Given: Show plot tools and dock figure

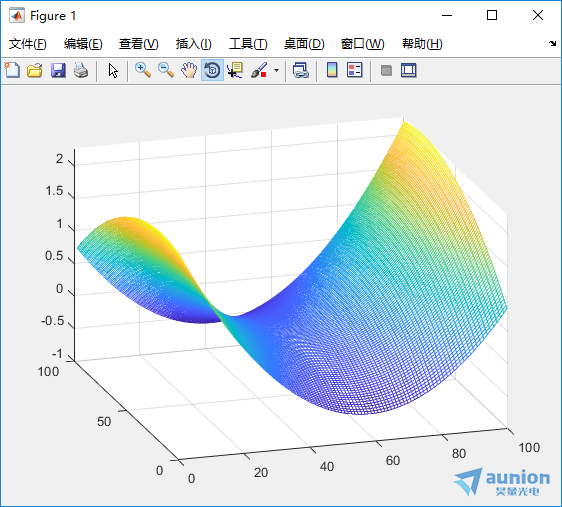Looking at the screenshot, I should [x=409, y=70].
